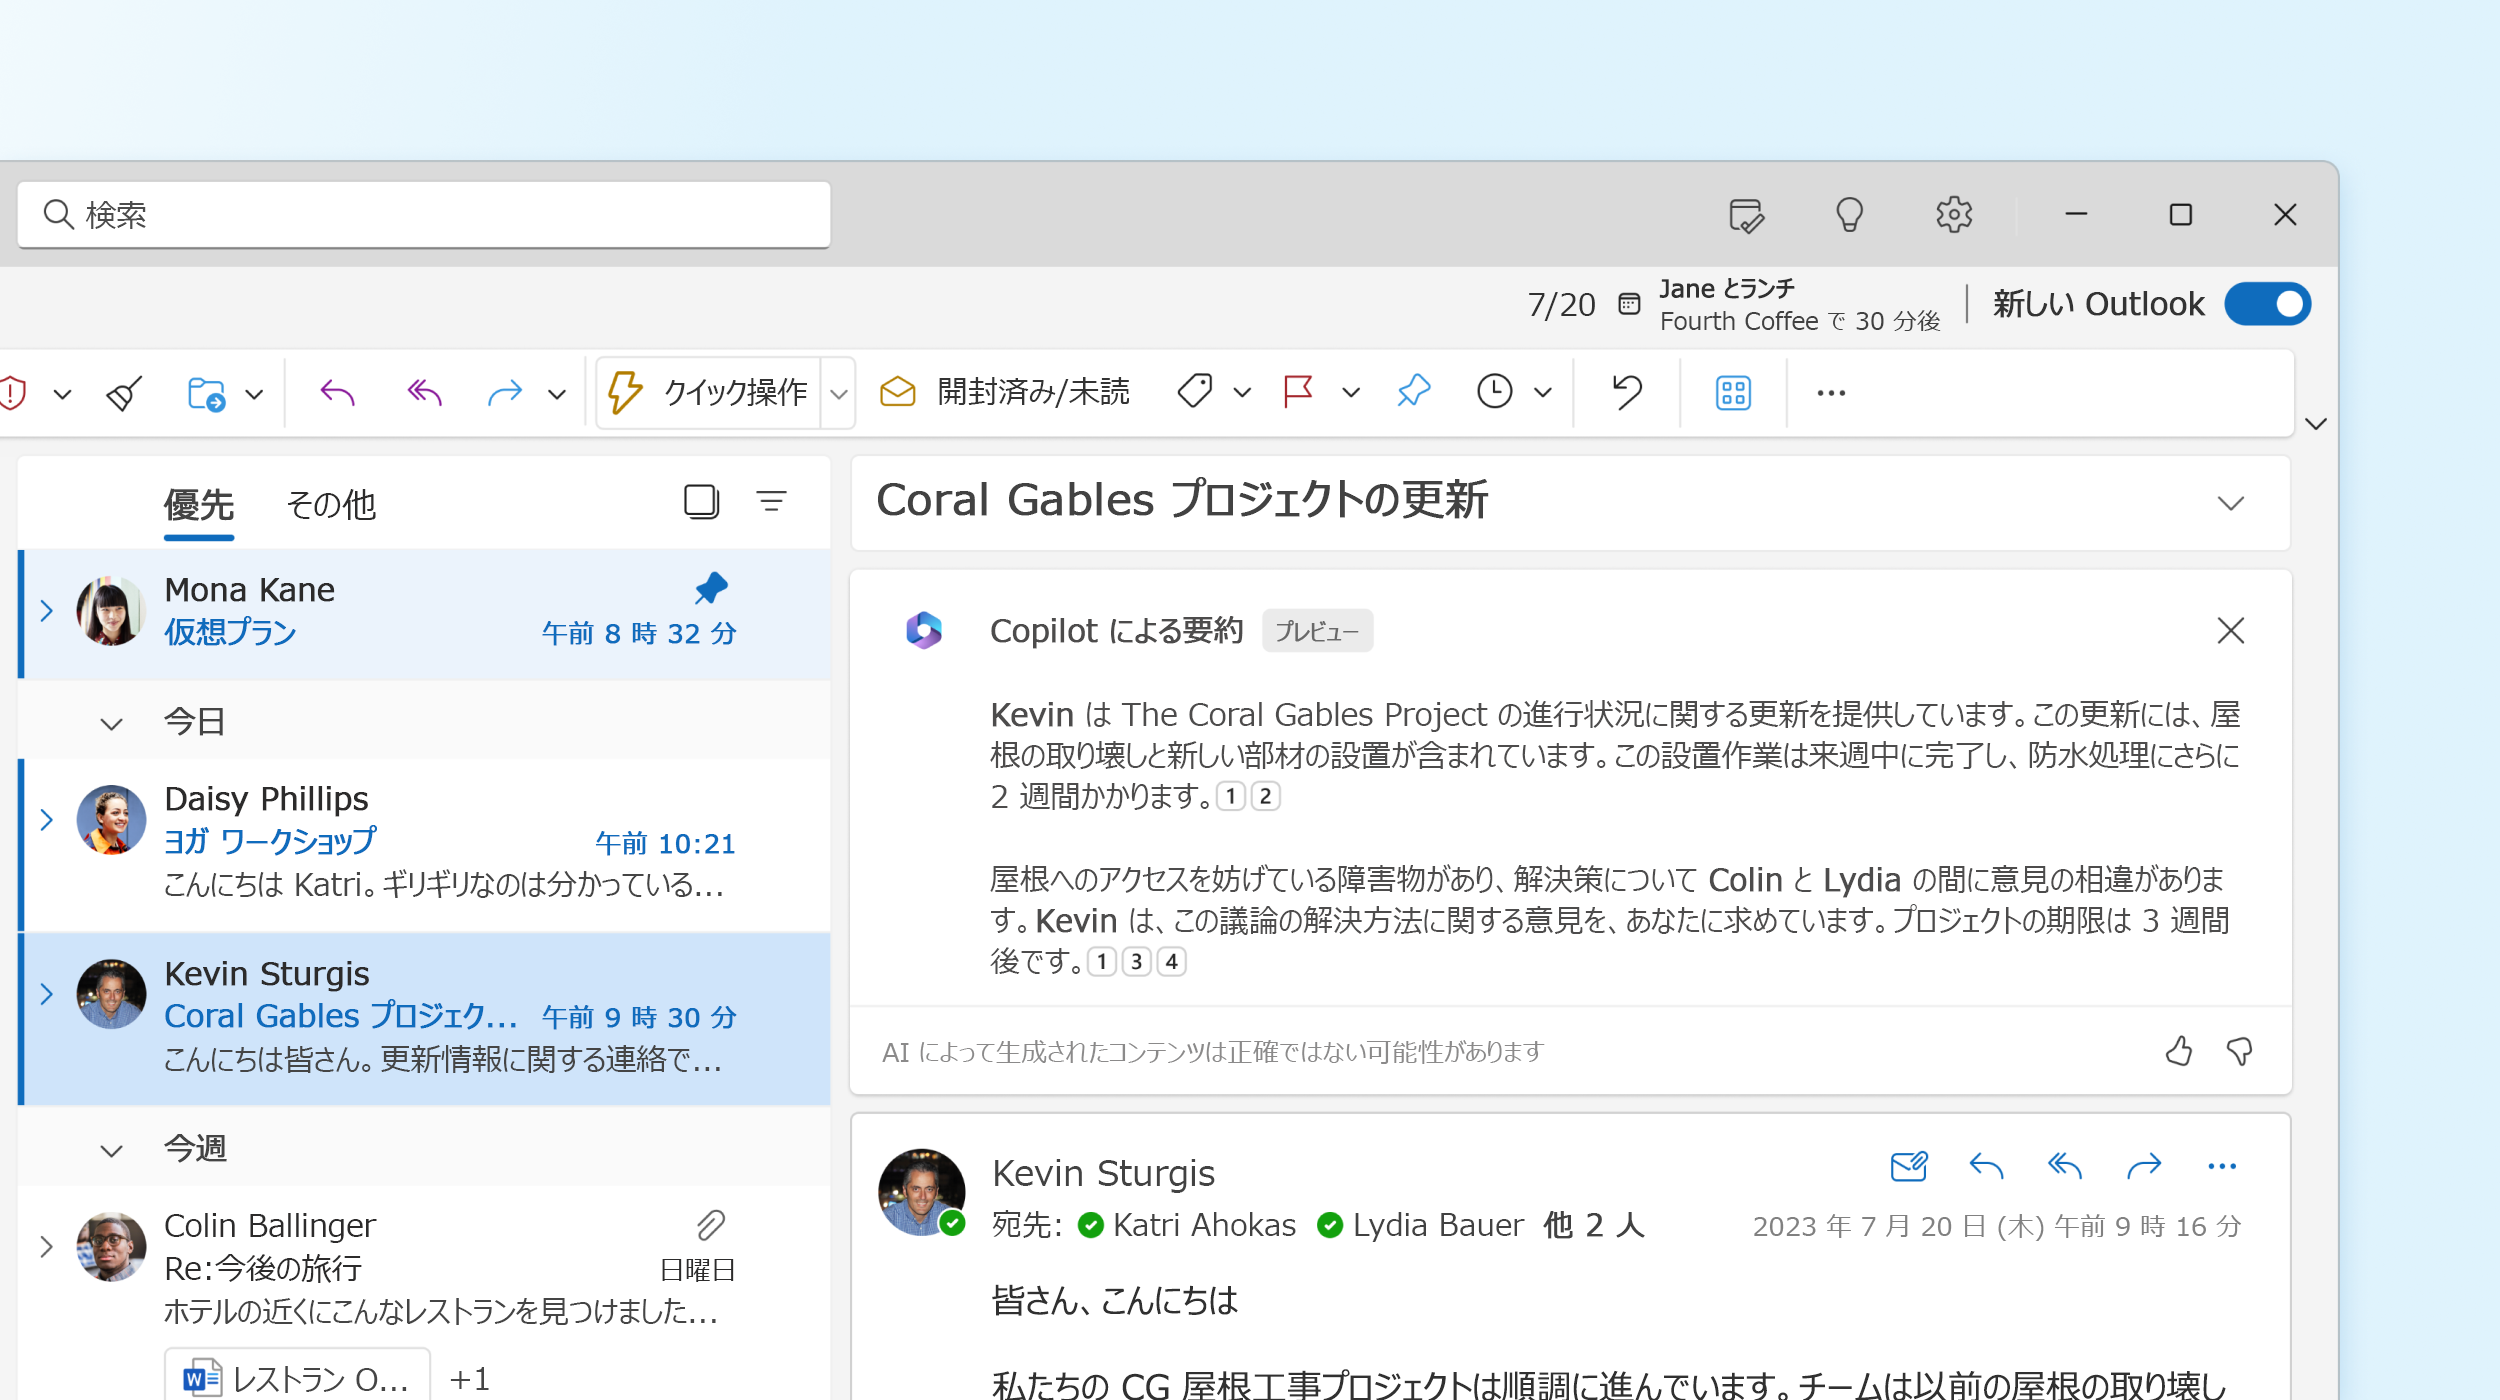Click citation 4 in the second summary paragraph

point(1171,961)
